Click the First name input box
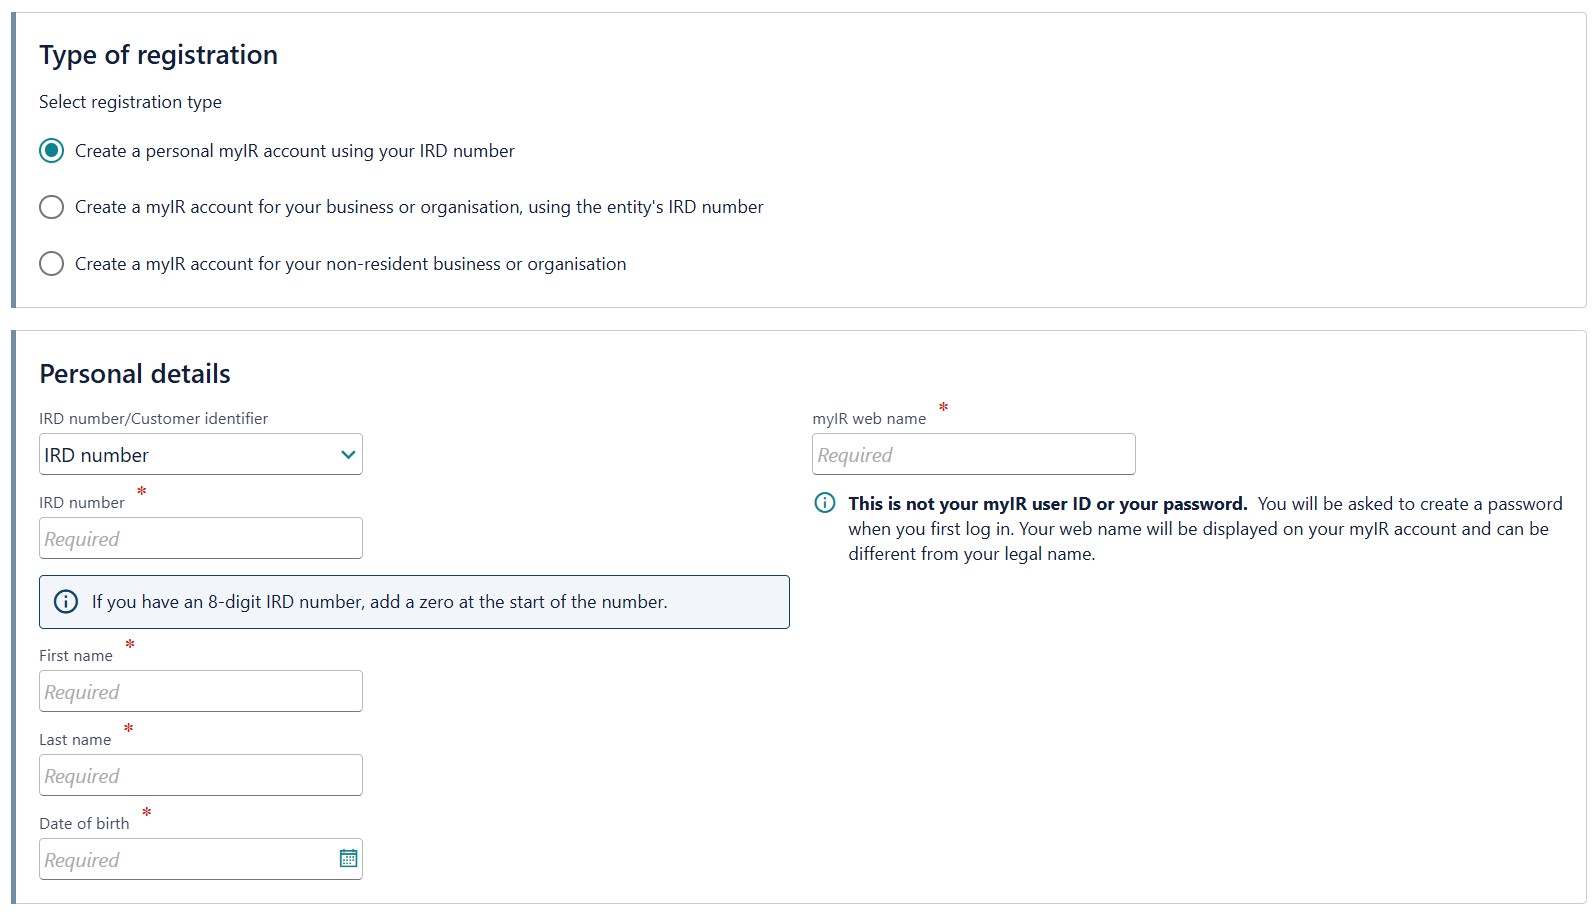The height and width of the screenshot is (921, 1596). (200, 691)
